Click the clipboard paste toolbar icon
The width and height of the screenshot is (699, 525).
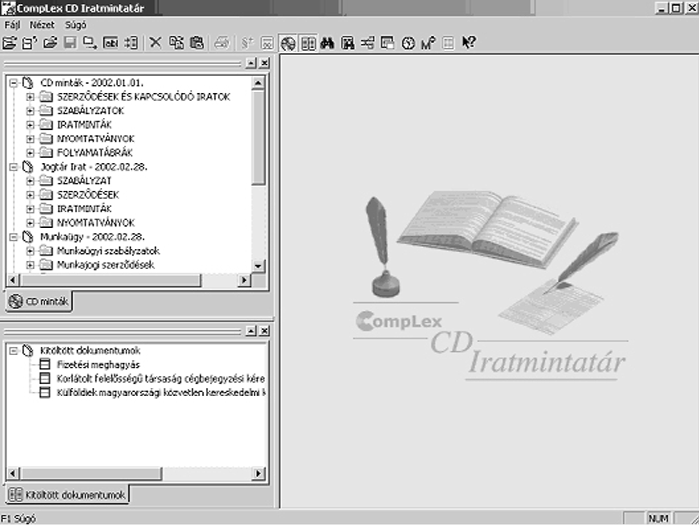(x=197, y=43)
